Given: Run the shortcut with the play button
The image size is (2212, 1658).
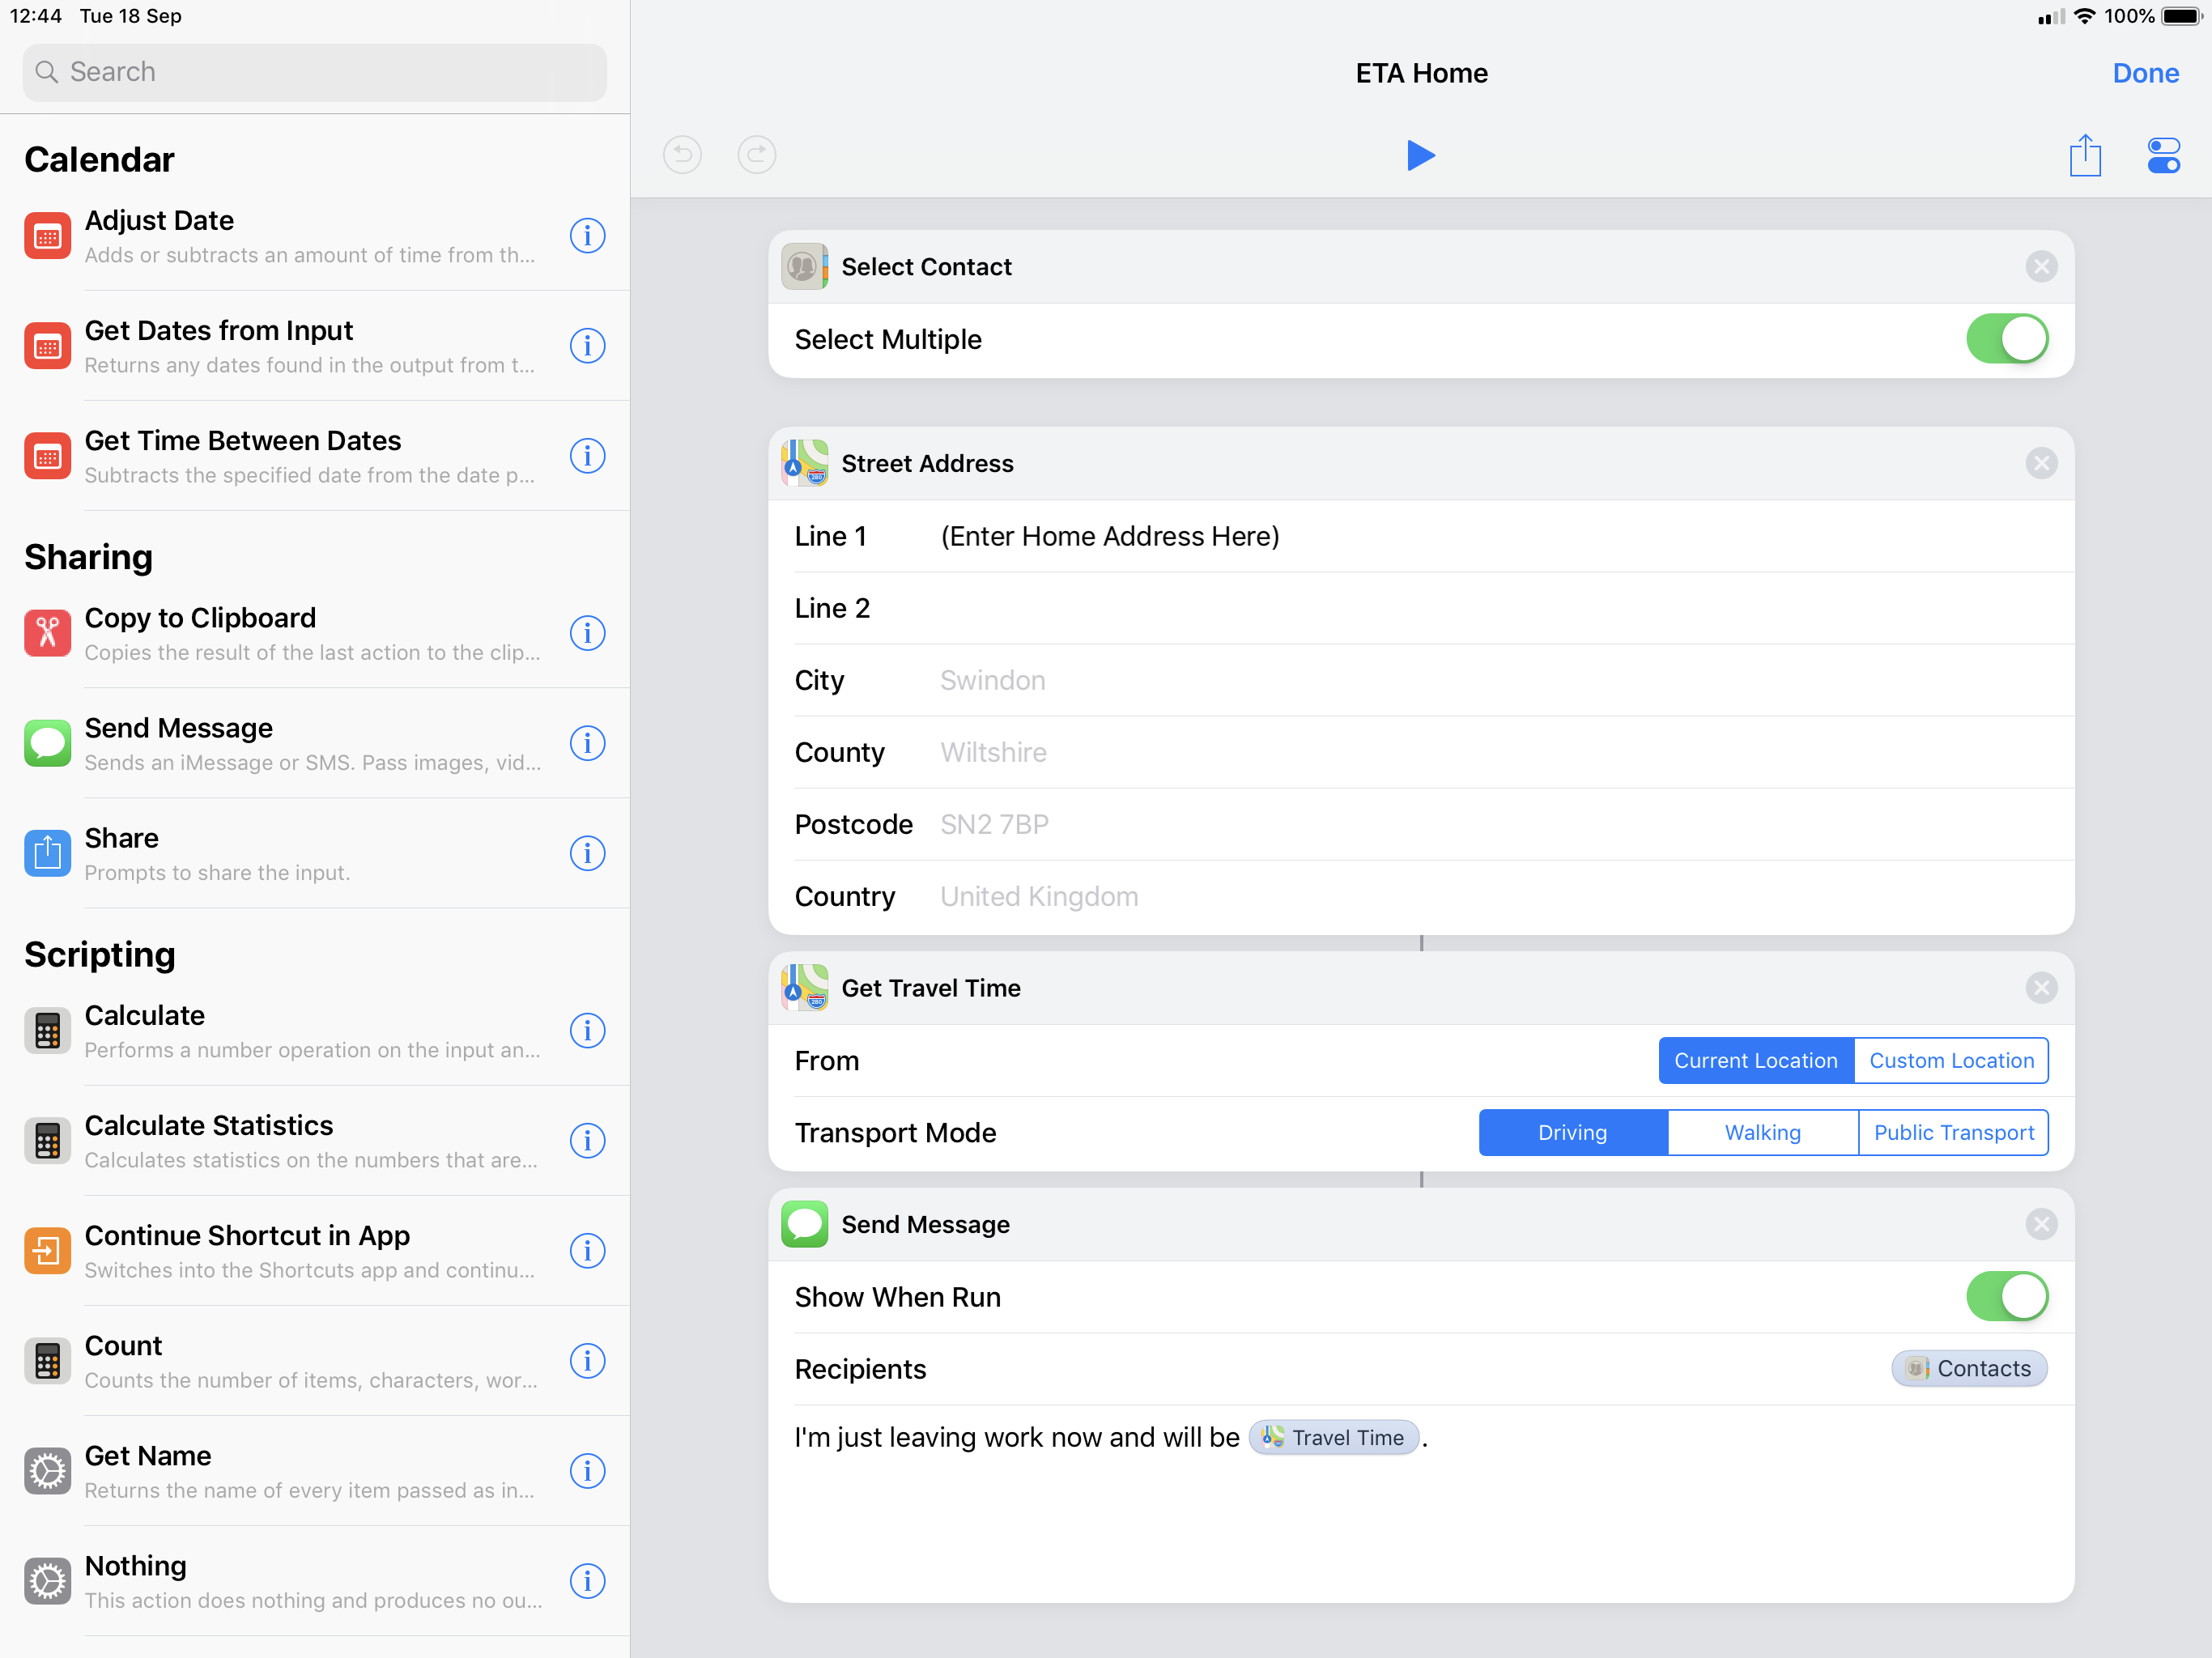Looking at the screenshot, I should (1420, 155).
